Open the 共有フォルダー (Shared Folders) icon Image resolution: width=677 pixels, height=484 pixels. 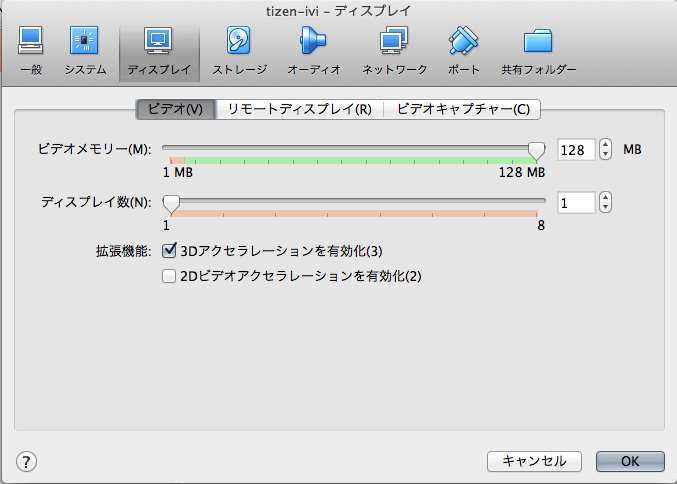538,51
